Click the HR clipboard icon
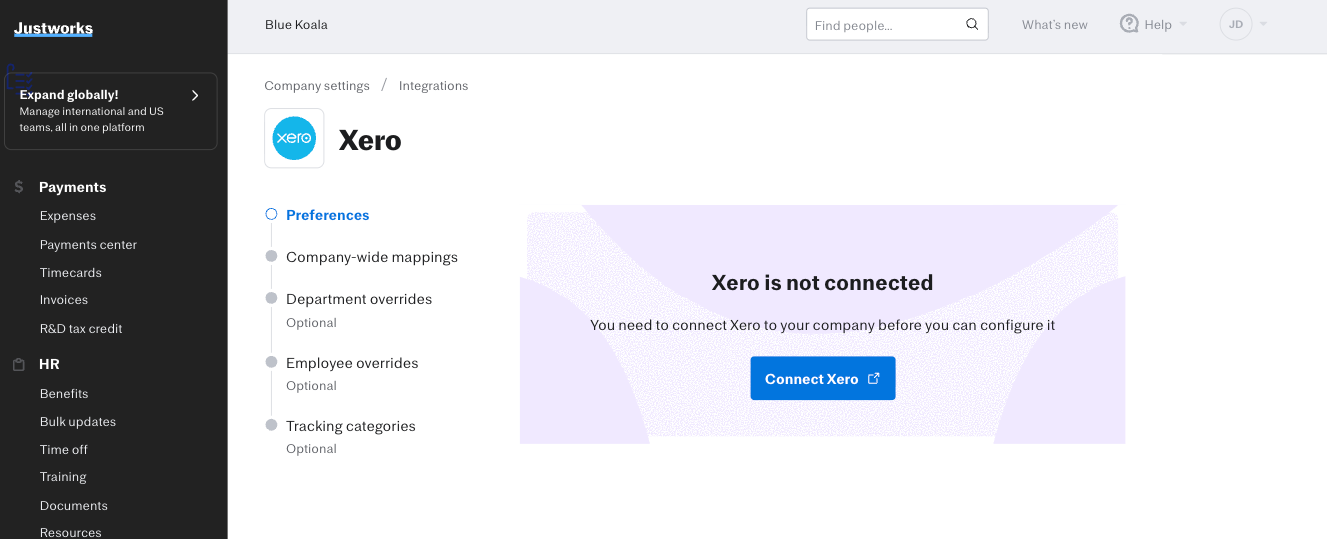This screenshot has width=1327, height=539. point(19,365)
